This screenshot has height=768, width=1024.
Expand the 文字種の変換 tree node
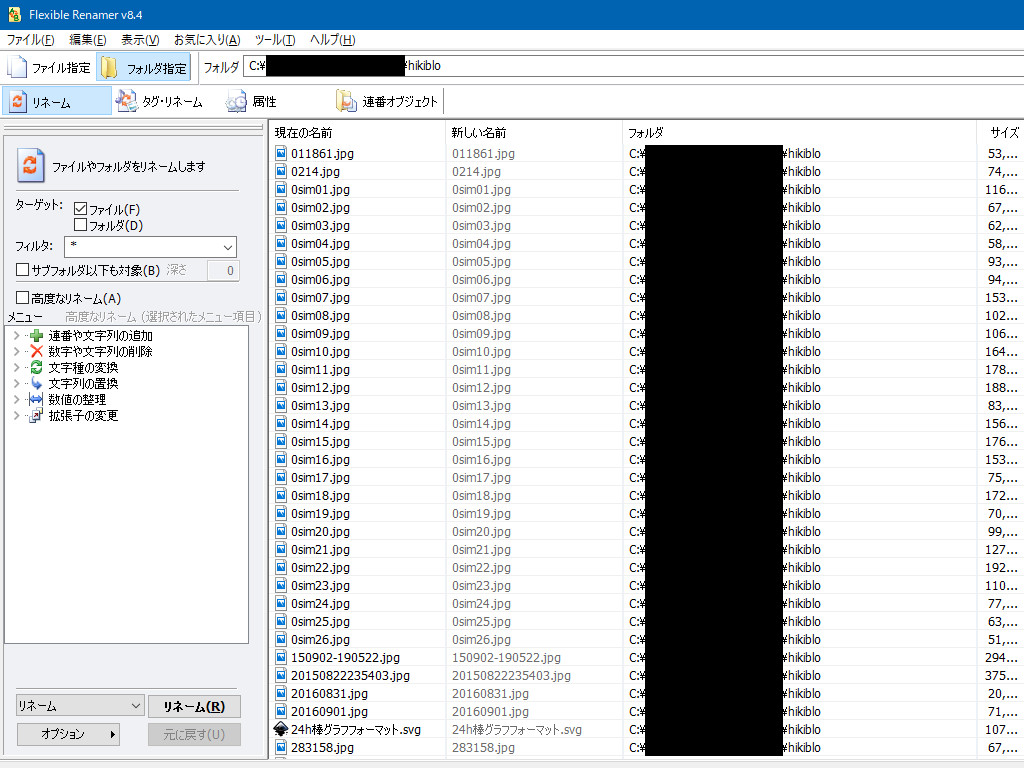point(16,368)
